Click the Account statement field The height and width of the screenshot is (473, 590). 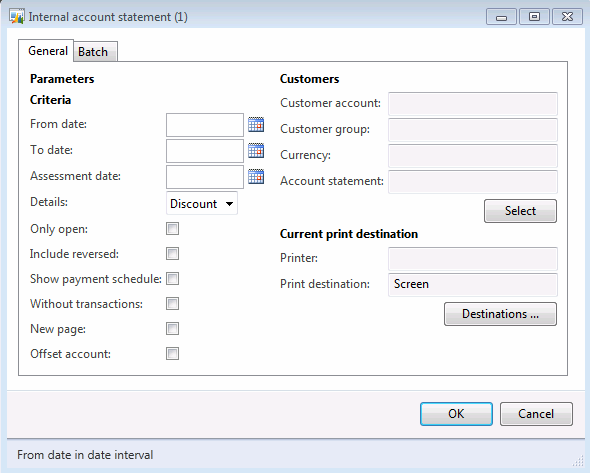pyautogui.click(x=473, y=181)
